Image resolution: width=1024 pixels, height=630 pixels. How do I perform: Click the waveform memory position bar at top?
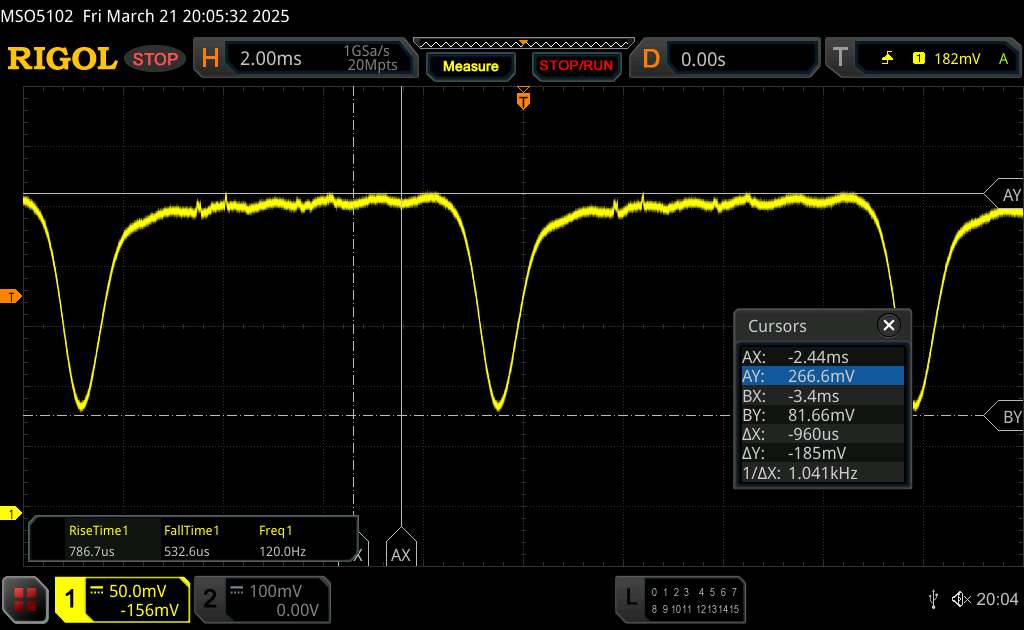[x=523, y=43]
